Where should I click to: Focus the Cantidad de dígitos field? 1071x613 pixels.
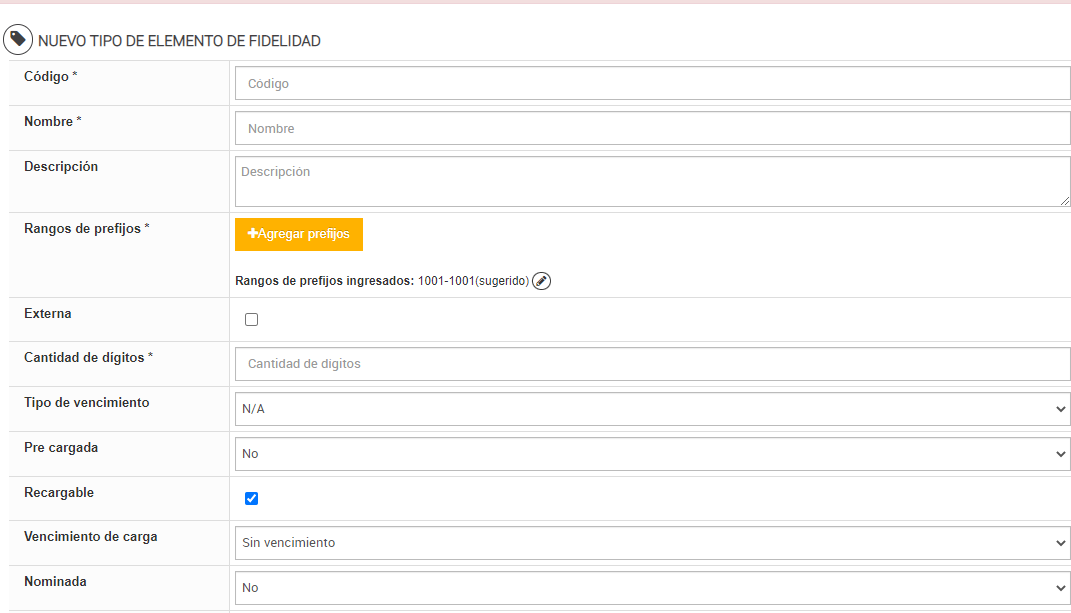[652, 364]
